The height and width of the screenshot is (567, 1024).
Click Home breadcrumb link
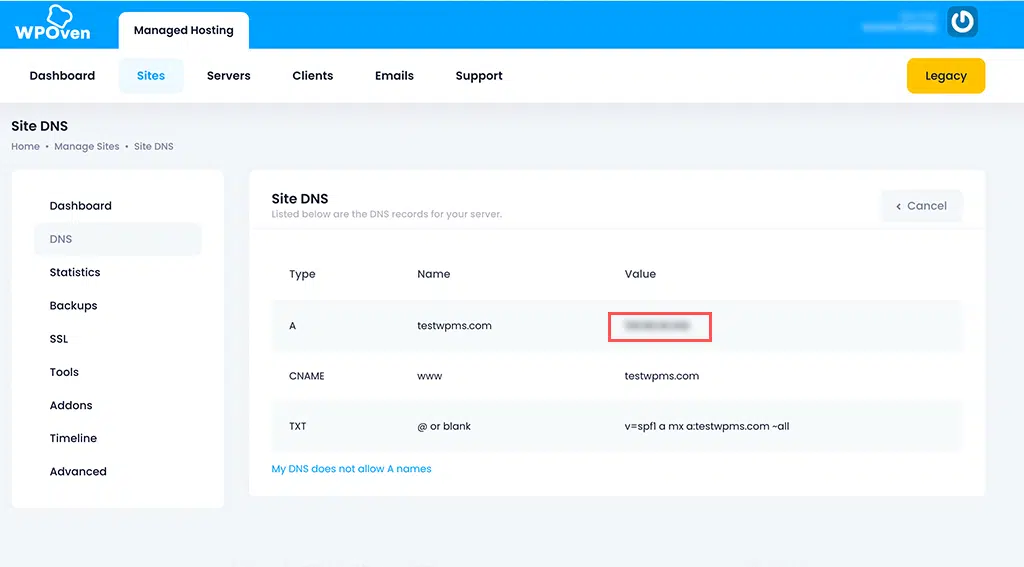(25, 147)
